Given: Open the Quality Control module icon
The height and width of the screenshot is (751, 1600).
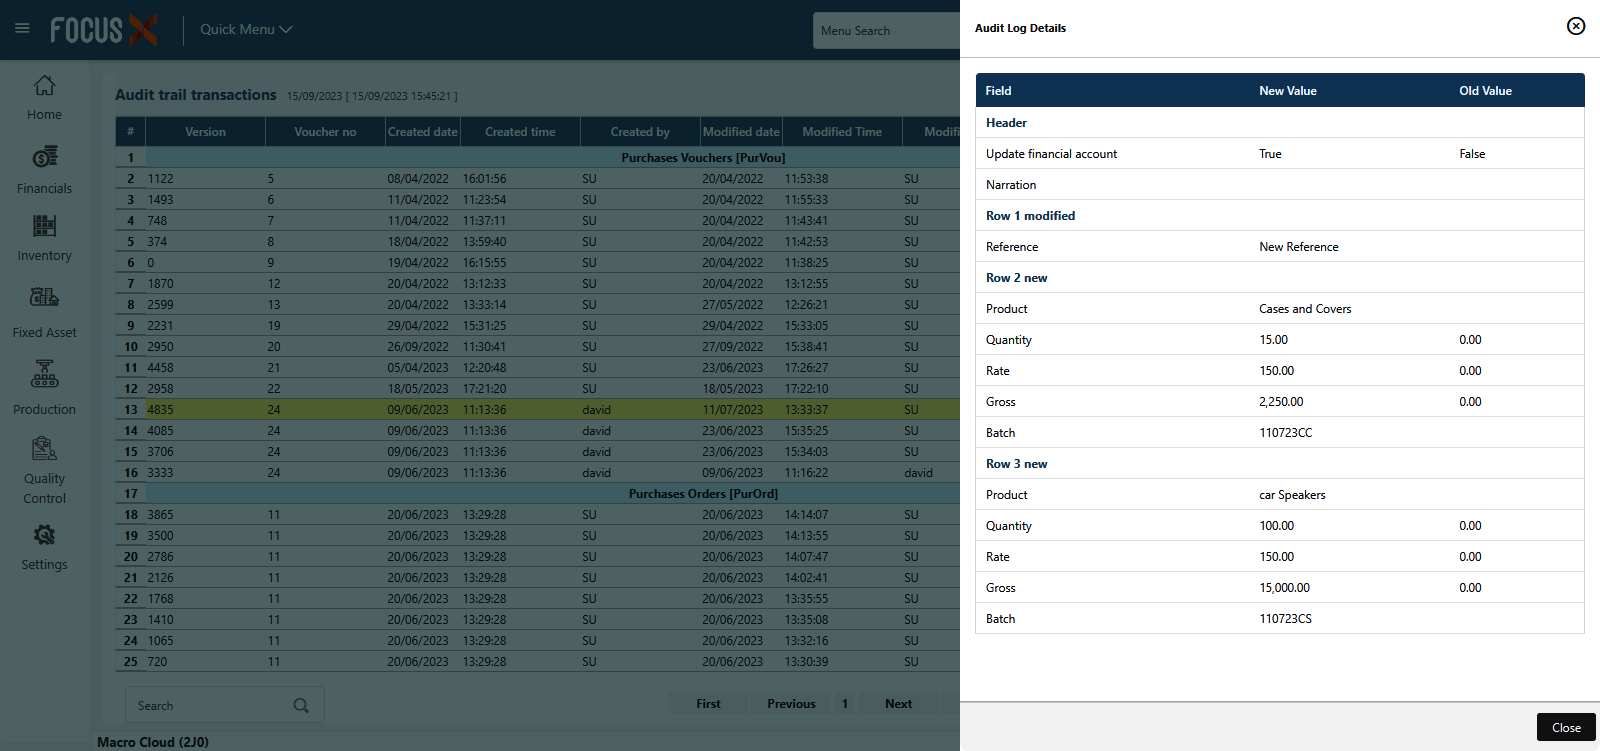Looking at the screenshot, I should (44, 448).
